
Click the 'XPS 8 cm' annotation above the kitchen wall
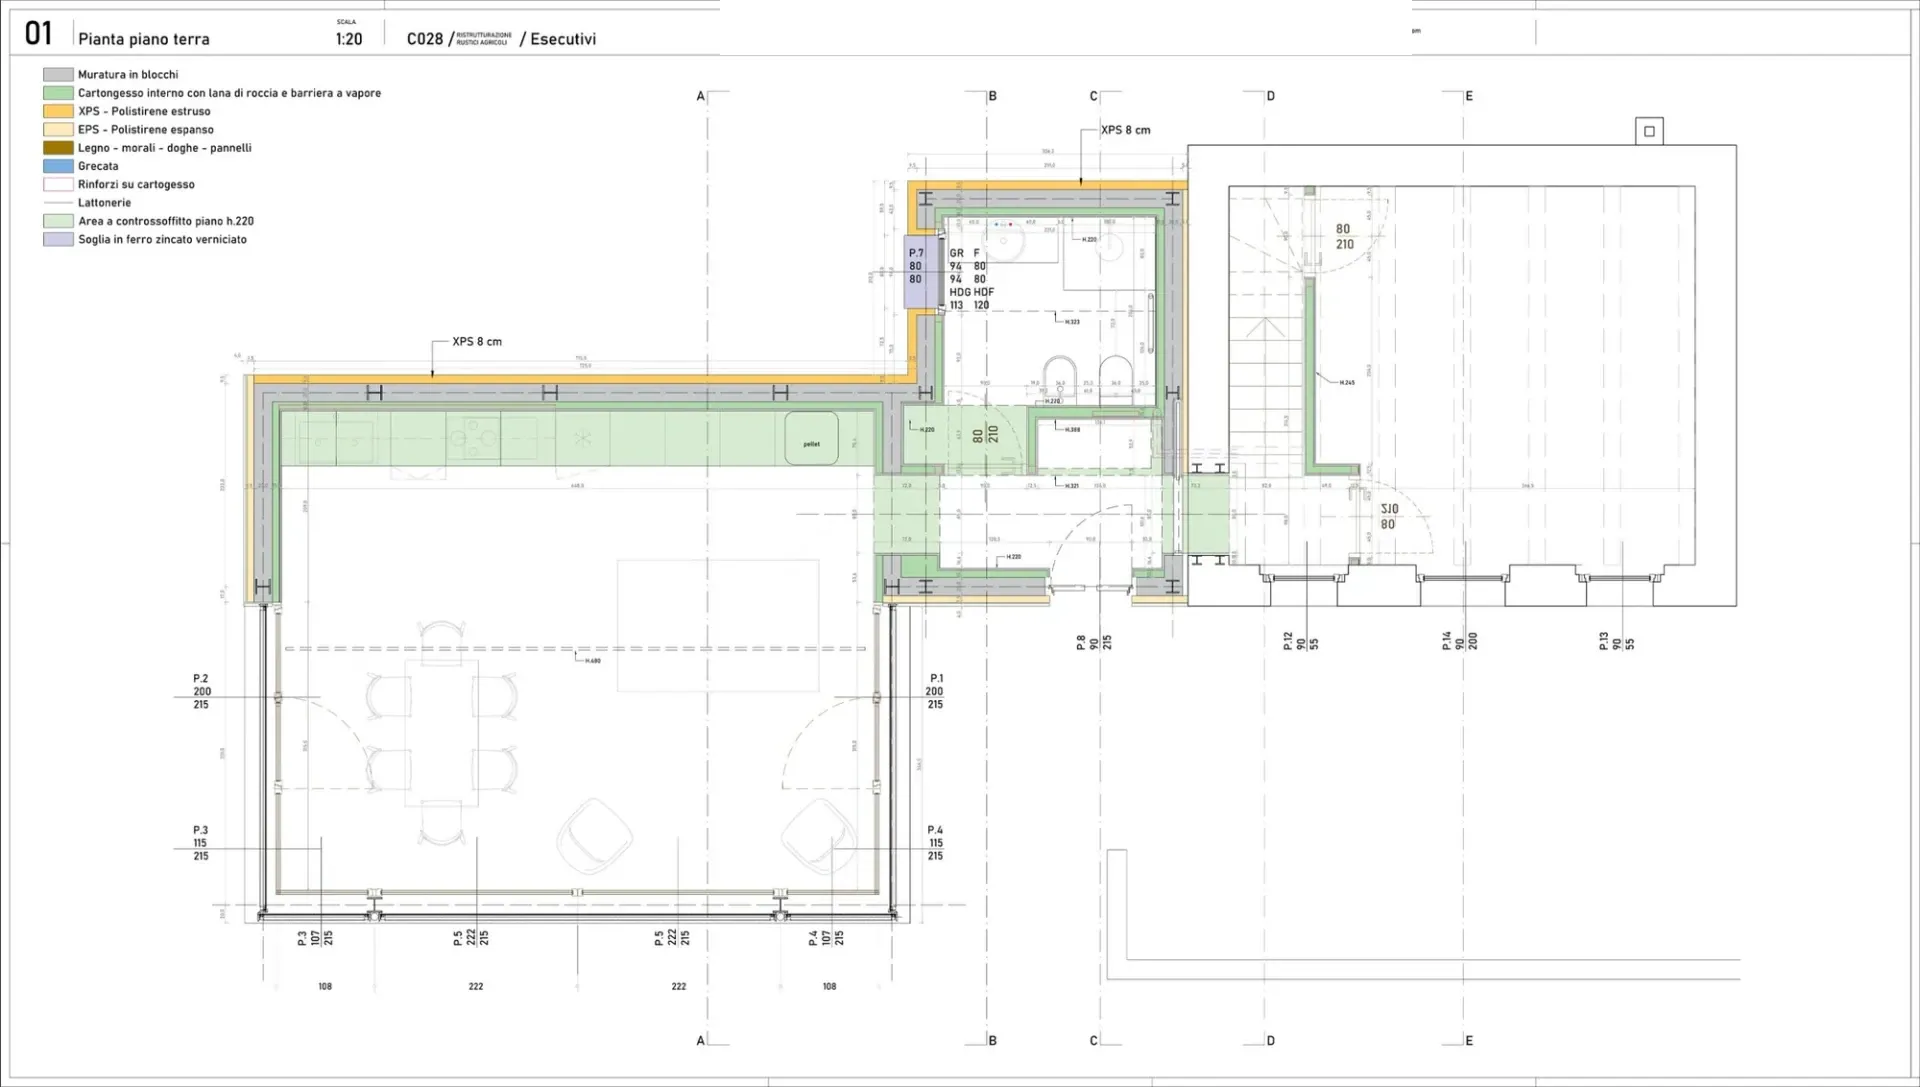pos(477,342)
